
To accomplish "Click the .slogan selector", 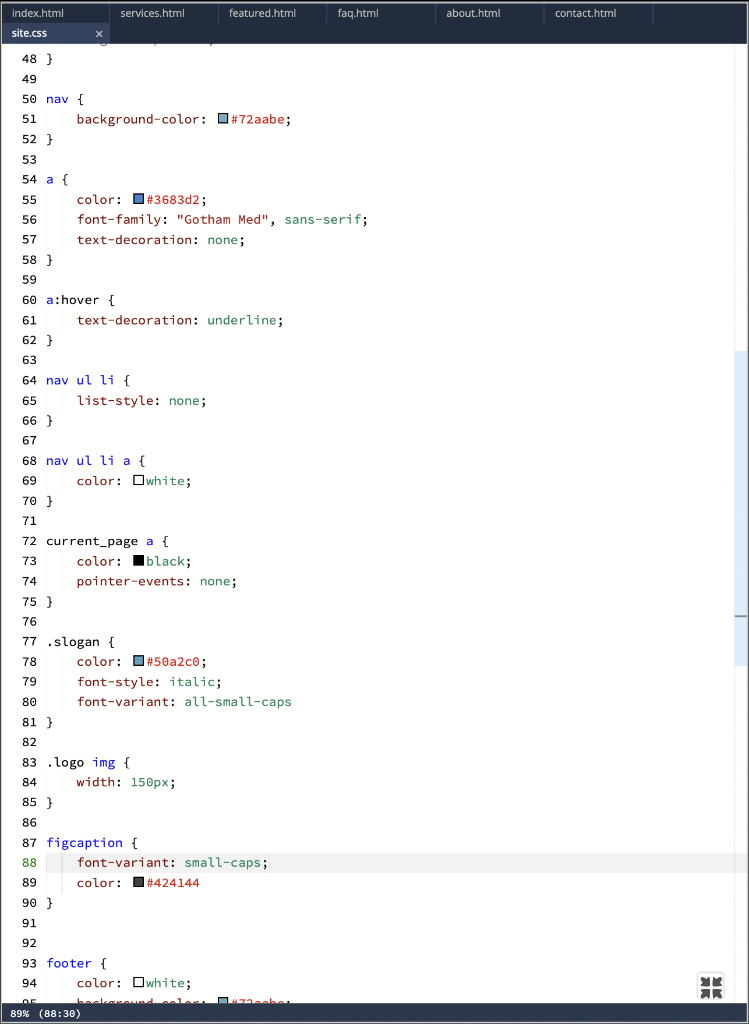I will [x=72, y=642].
